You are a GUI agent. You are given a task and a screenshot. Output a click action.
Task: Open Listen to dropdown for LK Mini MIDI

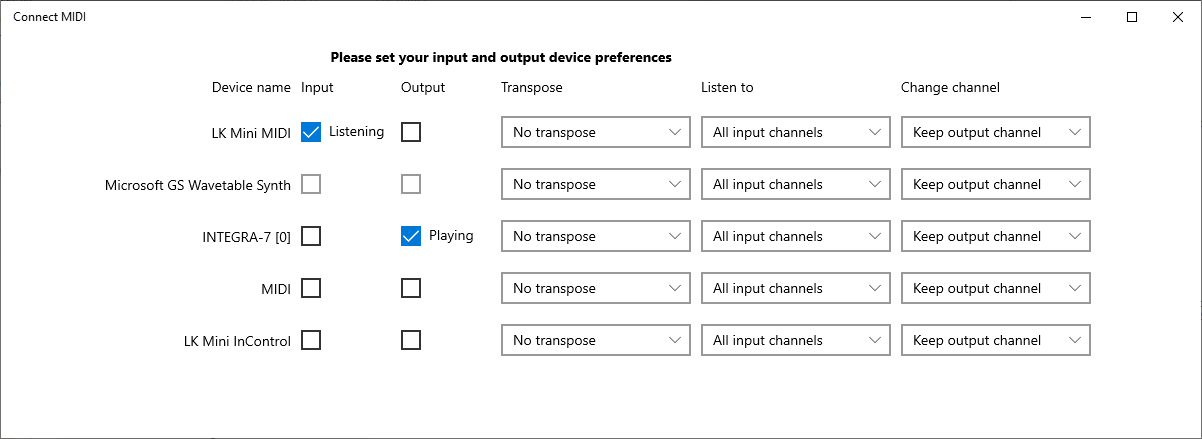(795, 132)
